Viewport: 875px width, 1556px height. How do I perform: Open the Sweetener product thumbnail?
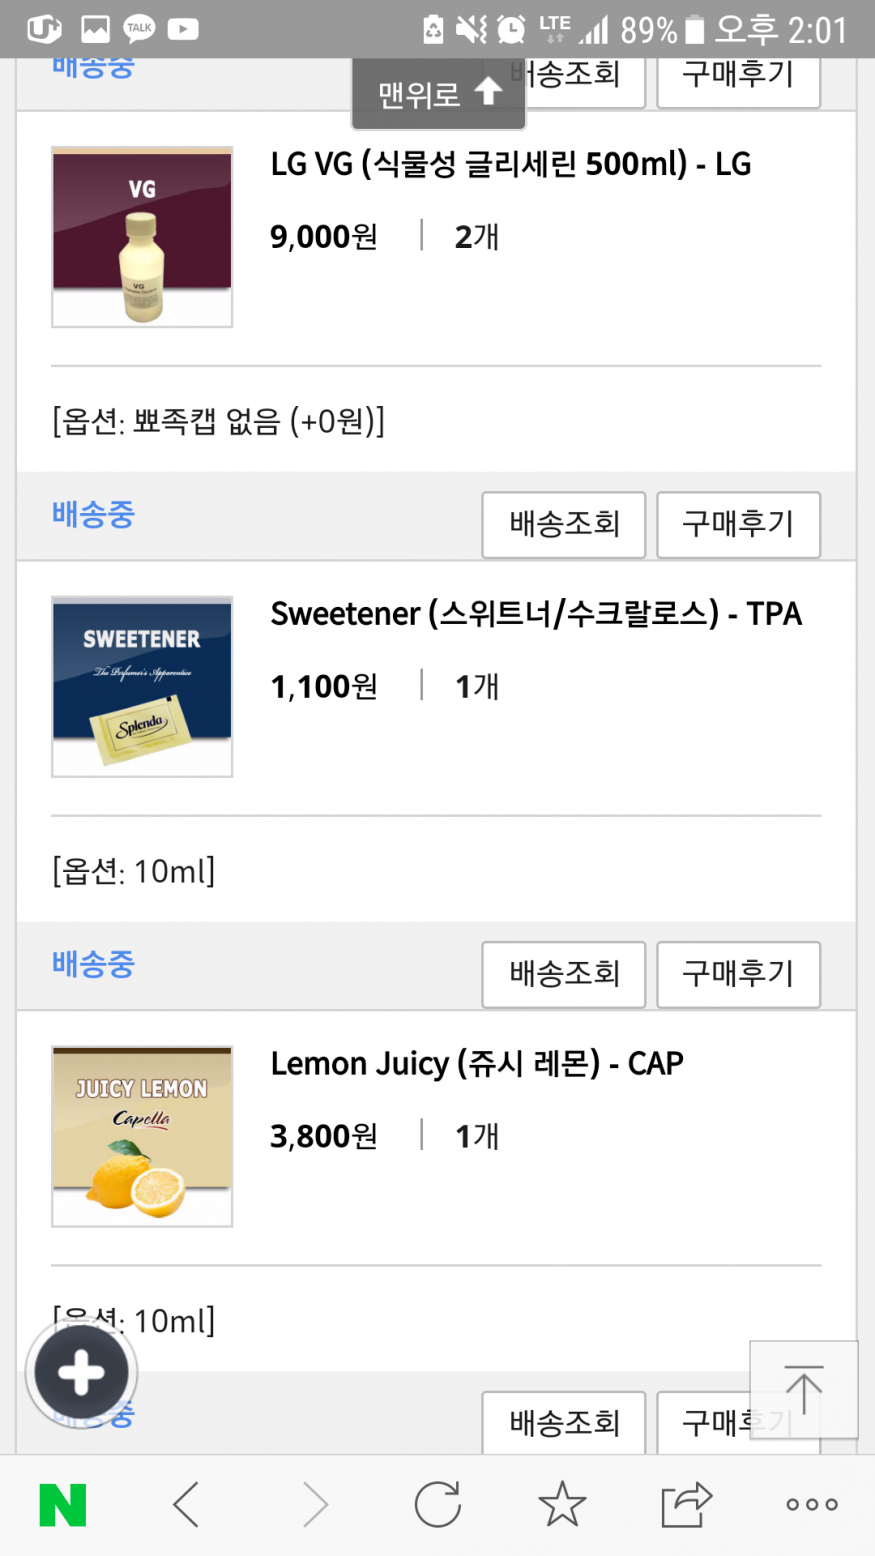tap(142, 687)
